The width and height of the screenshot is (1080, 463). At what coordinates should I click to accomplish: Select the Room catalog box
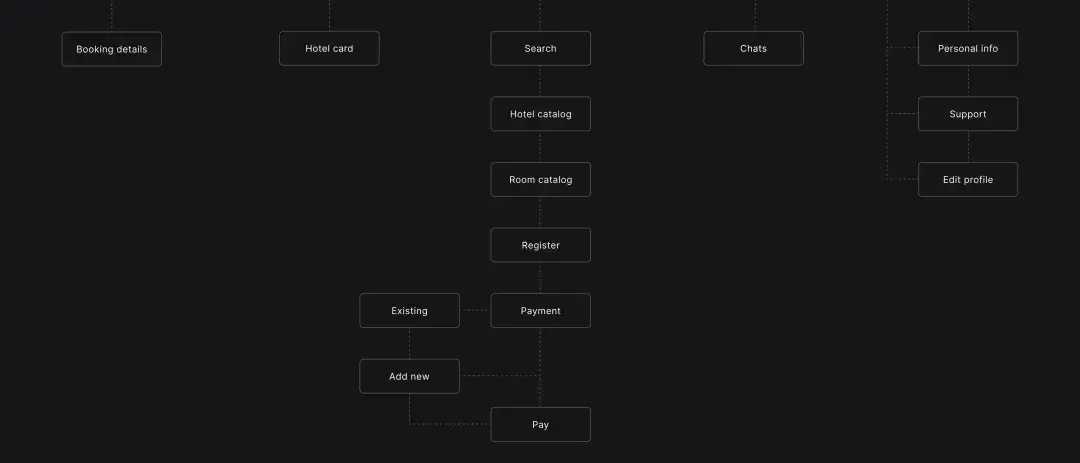pos(541,179)
